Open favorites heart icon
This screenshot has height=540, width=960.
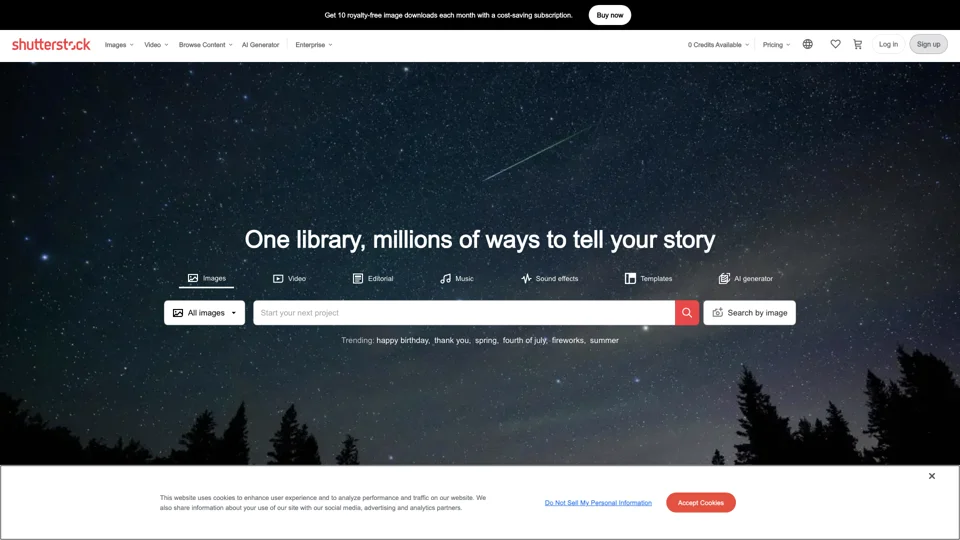point(835,44)
